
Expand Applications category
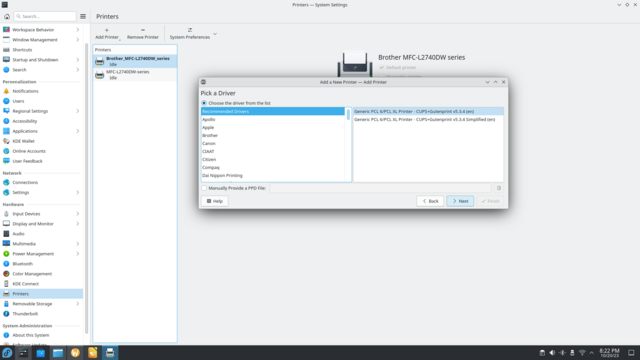(x=78, y=131)
